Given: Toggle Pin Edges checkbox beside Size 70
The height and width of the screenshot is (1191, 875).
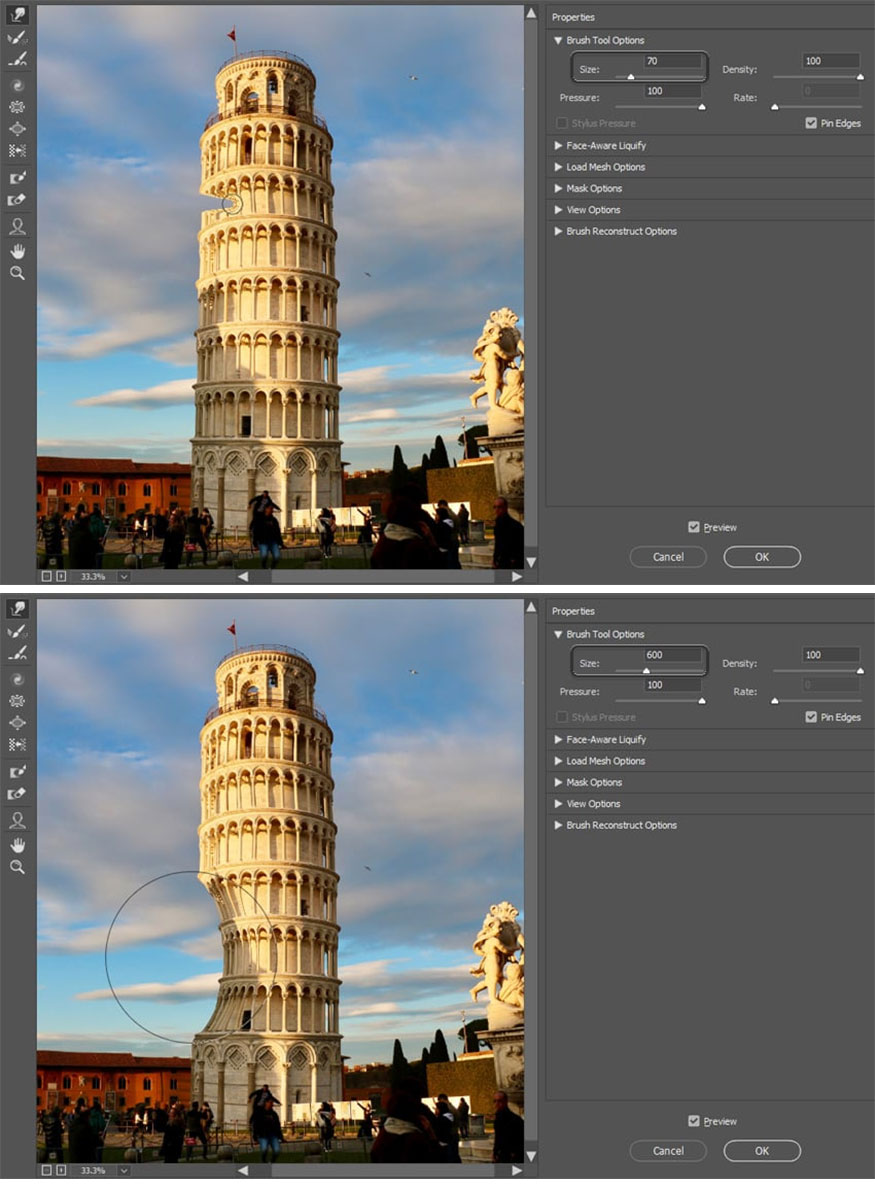Looking at the screenshot, I should (811, 123).
